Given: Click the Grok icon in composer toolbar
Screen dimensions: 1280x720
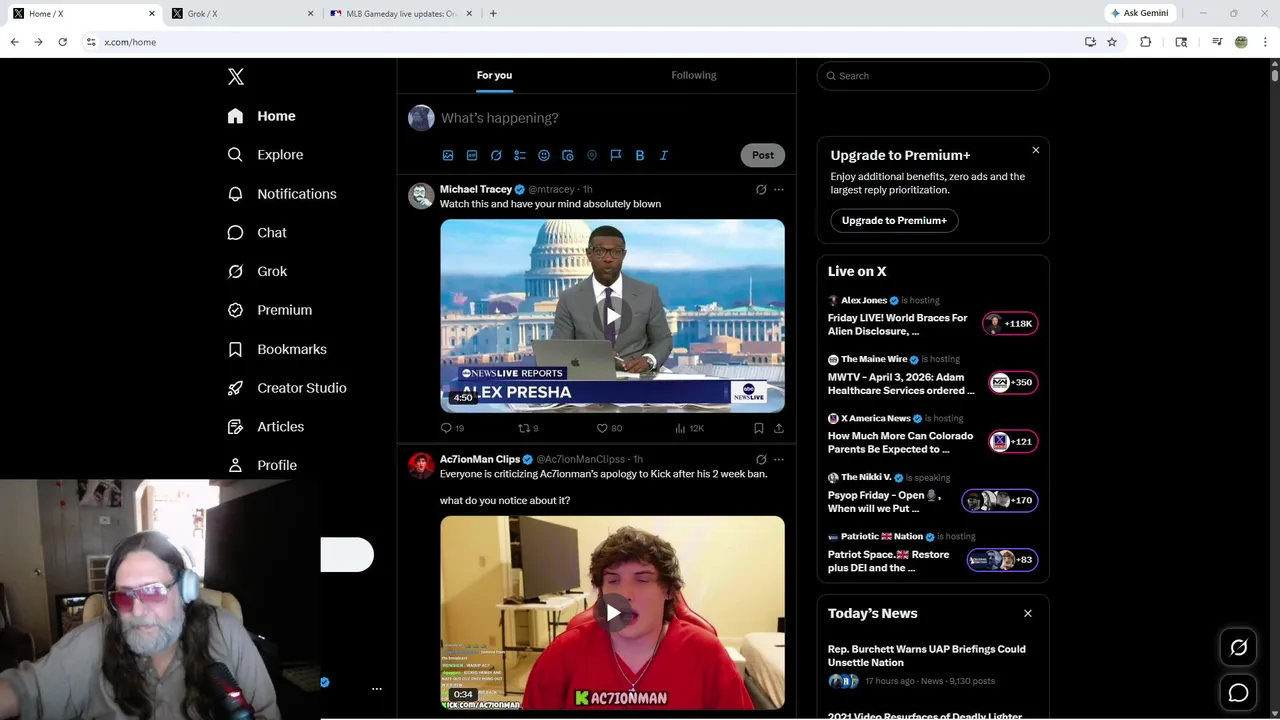Looking at the screenshot, I should tap(496, 155).
